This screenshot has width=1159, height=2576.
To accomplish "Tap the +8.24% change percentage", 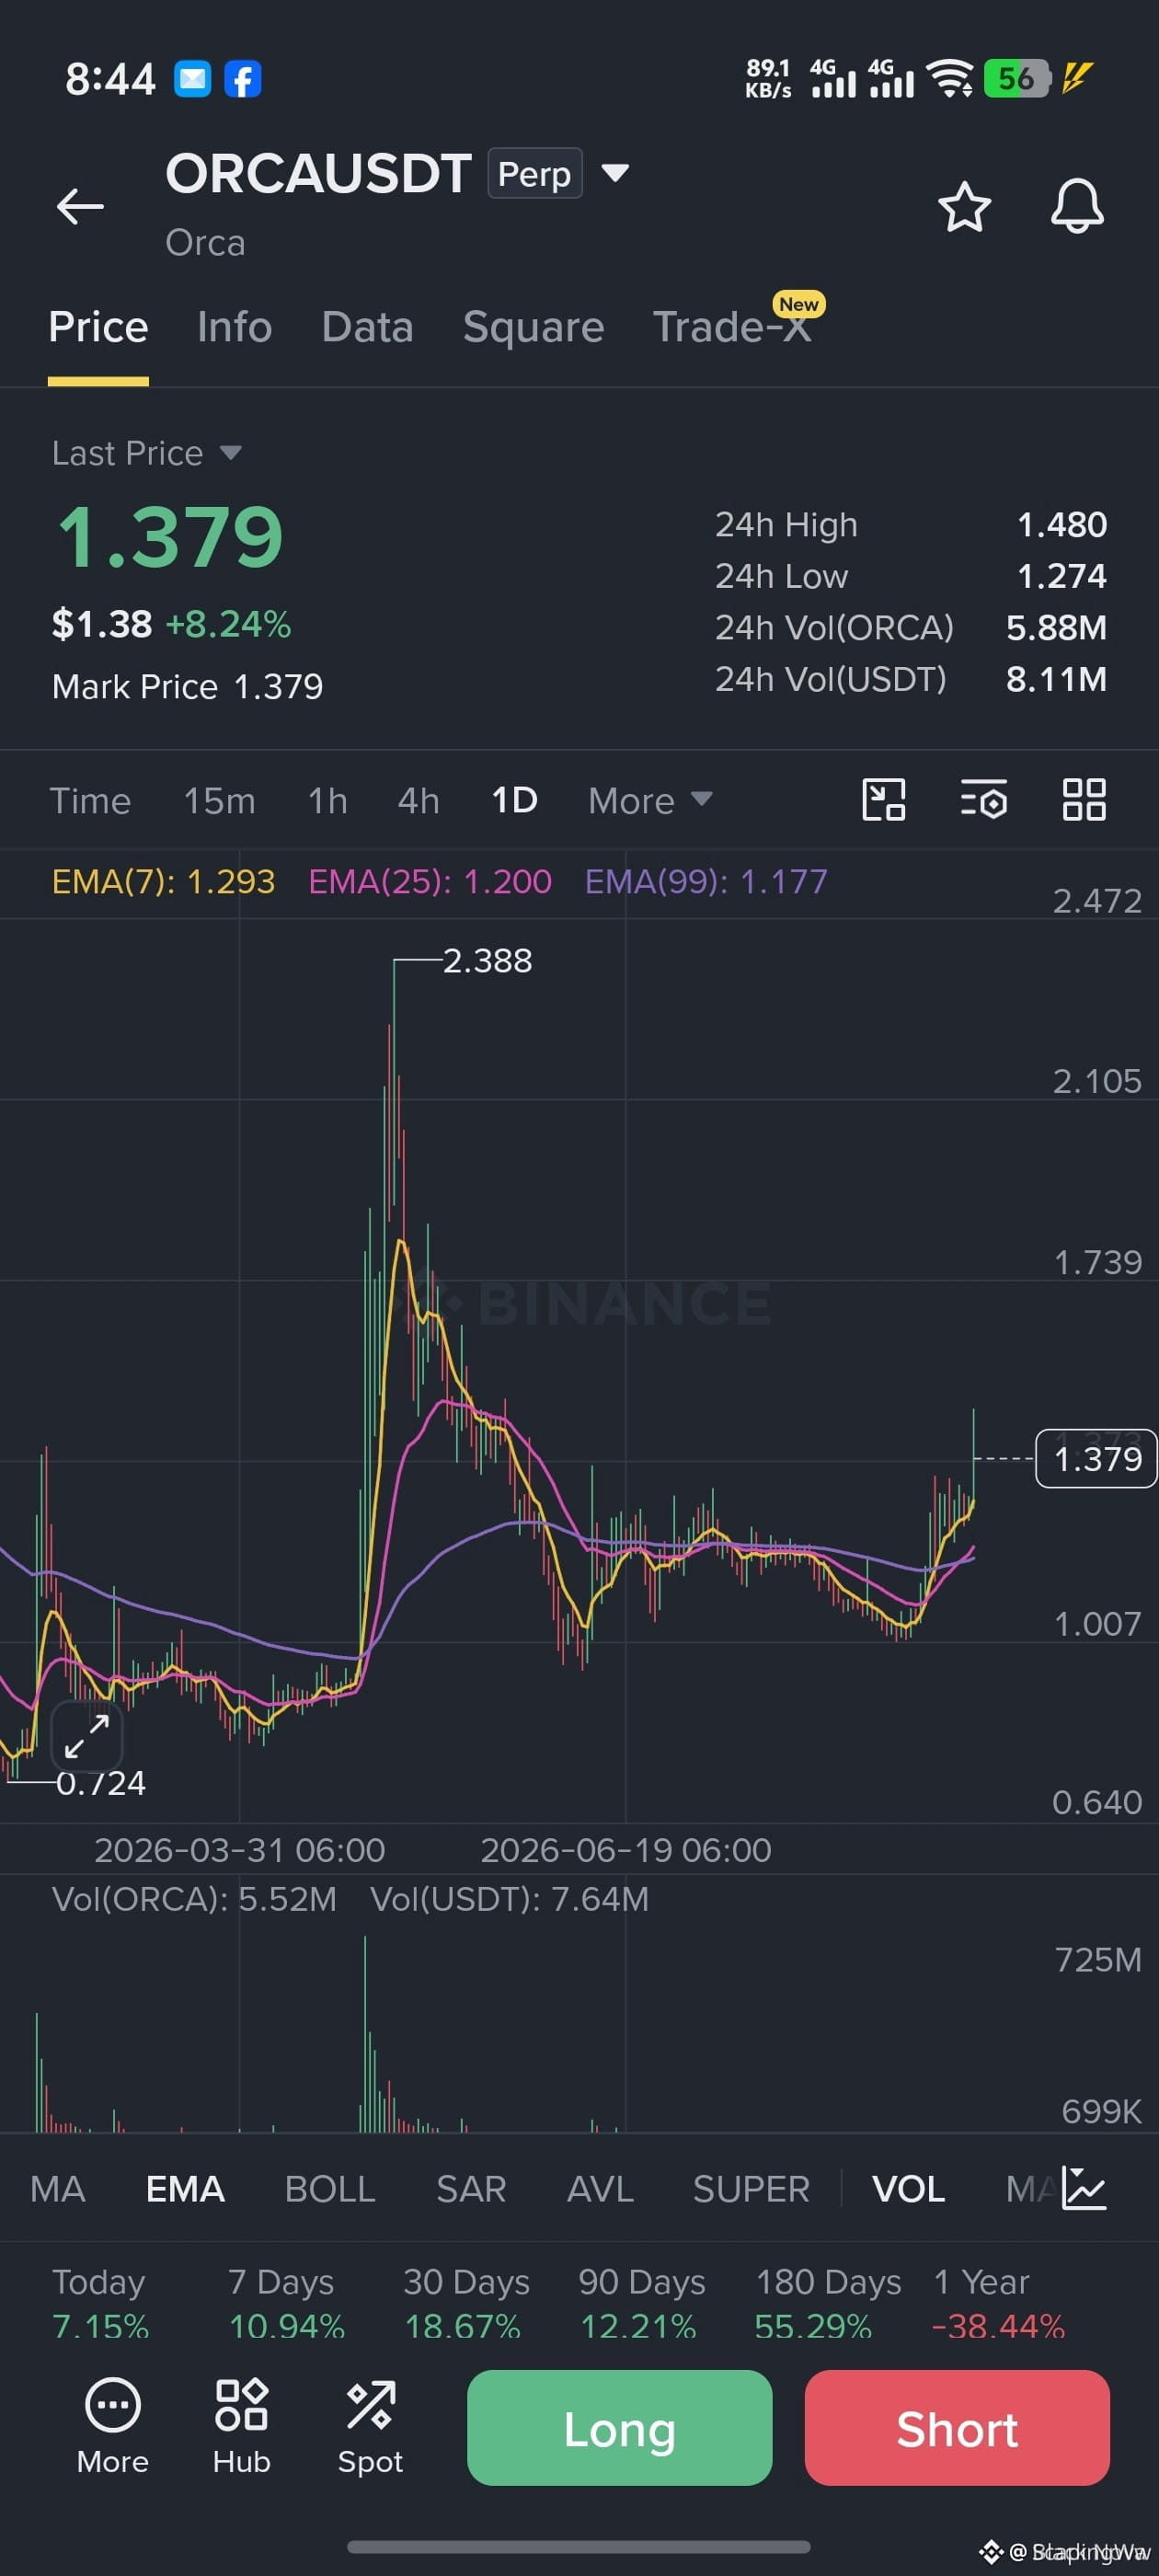I will click(x=228, y=624).
